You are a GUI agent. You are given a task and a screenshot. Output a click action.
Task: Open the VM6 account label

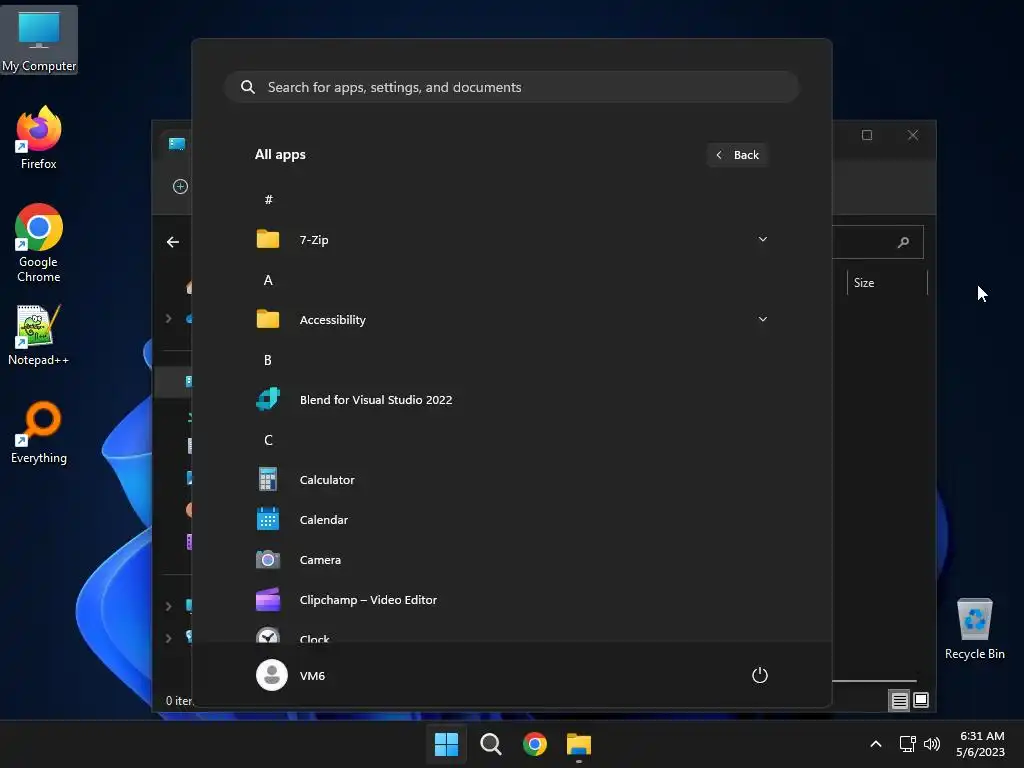click(312, 676)
